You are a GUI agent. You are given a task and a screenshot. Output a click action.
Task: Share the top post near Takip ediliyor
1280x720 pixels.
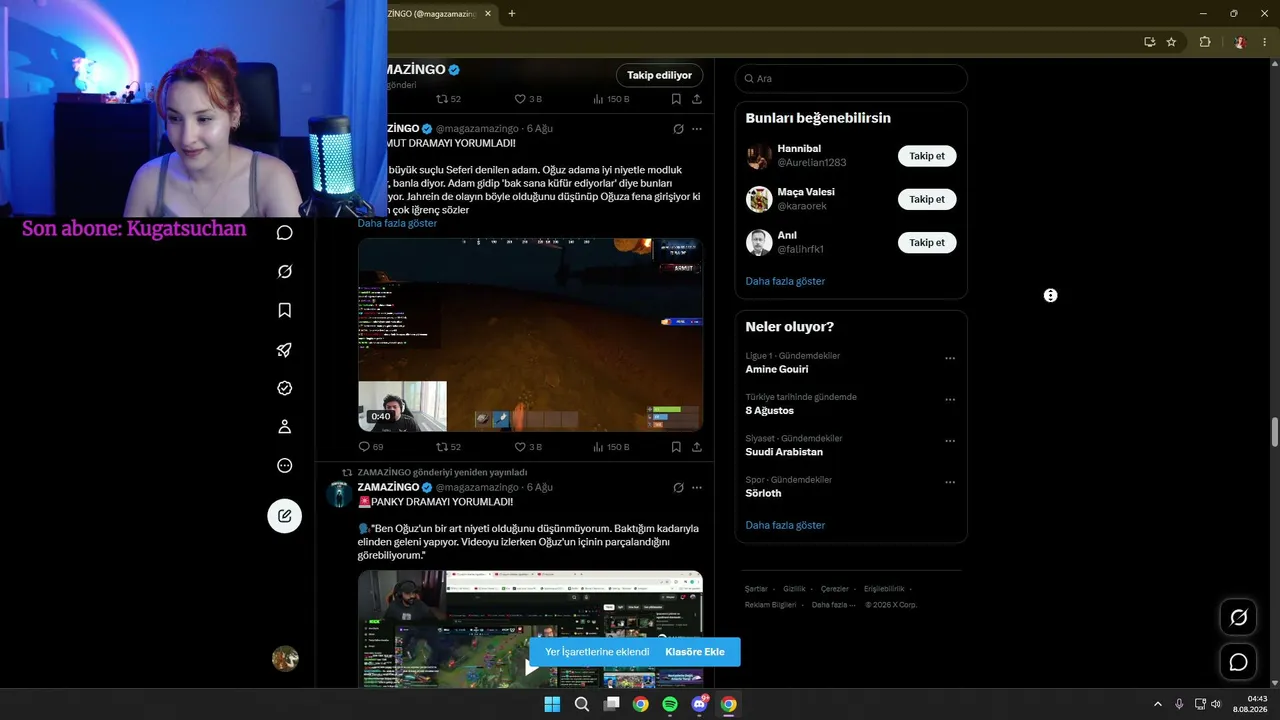(697, 99)
